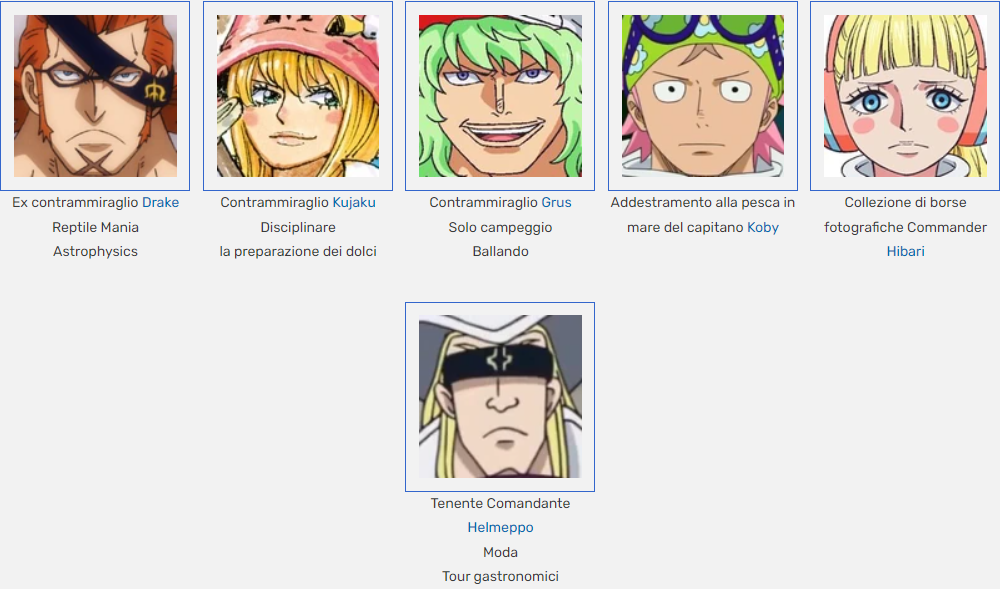Click the 'Moda' text under Helmeppo

click(x=500, y=553)
